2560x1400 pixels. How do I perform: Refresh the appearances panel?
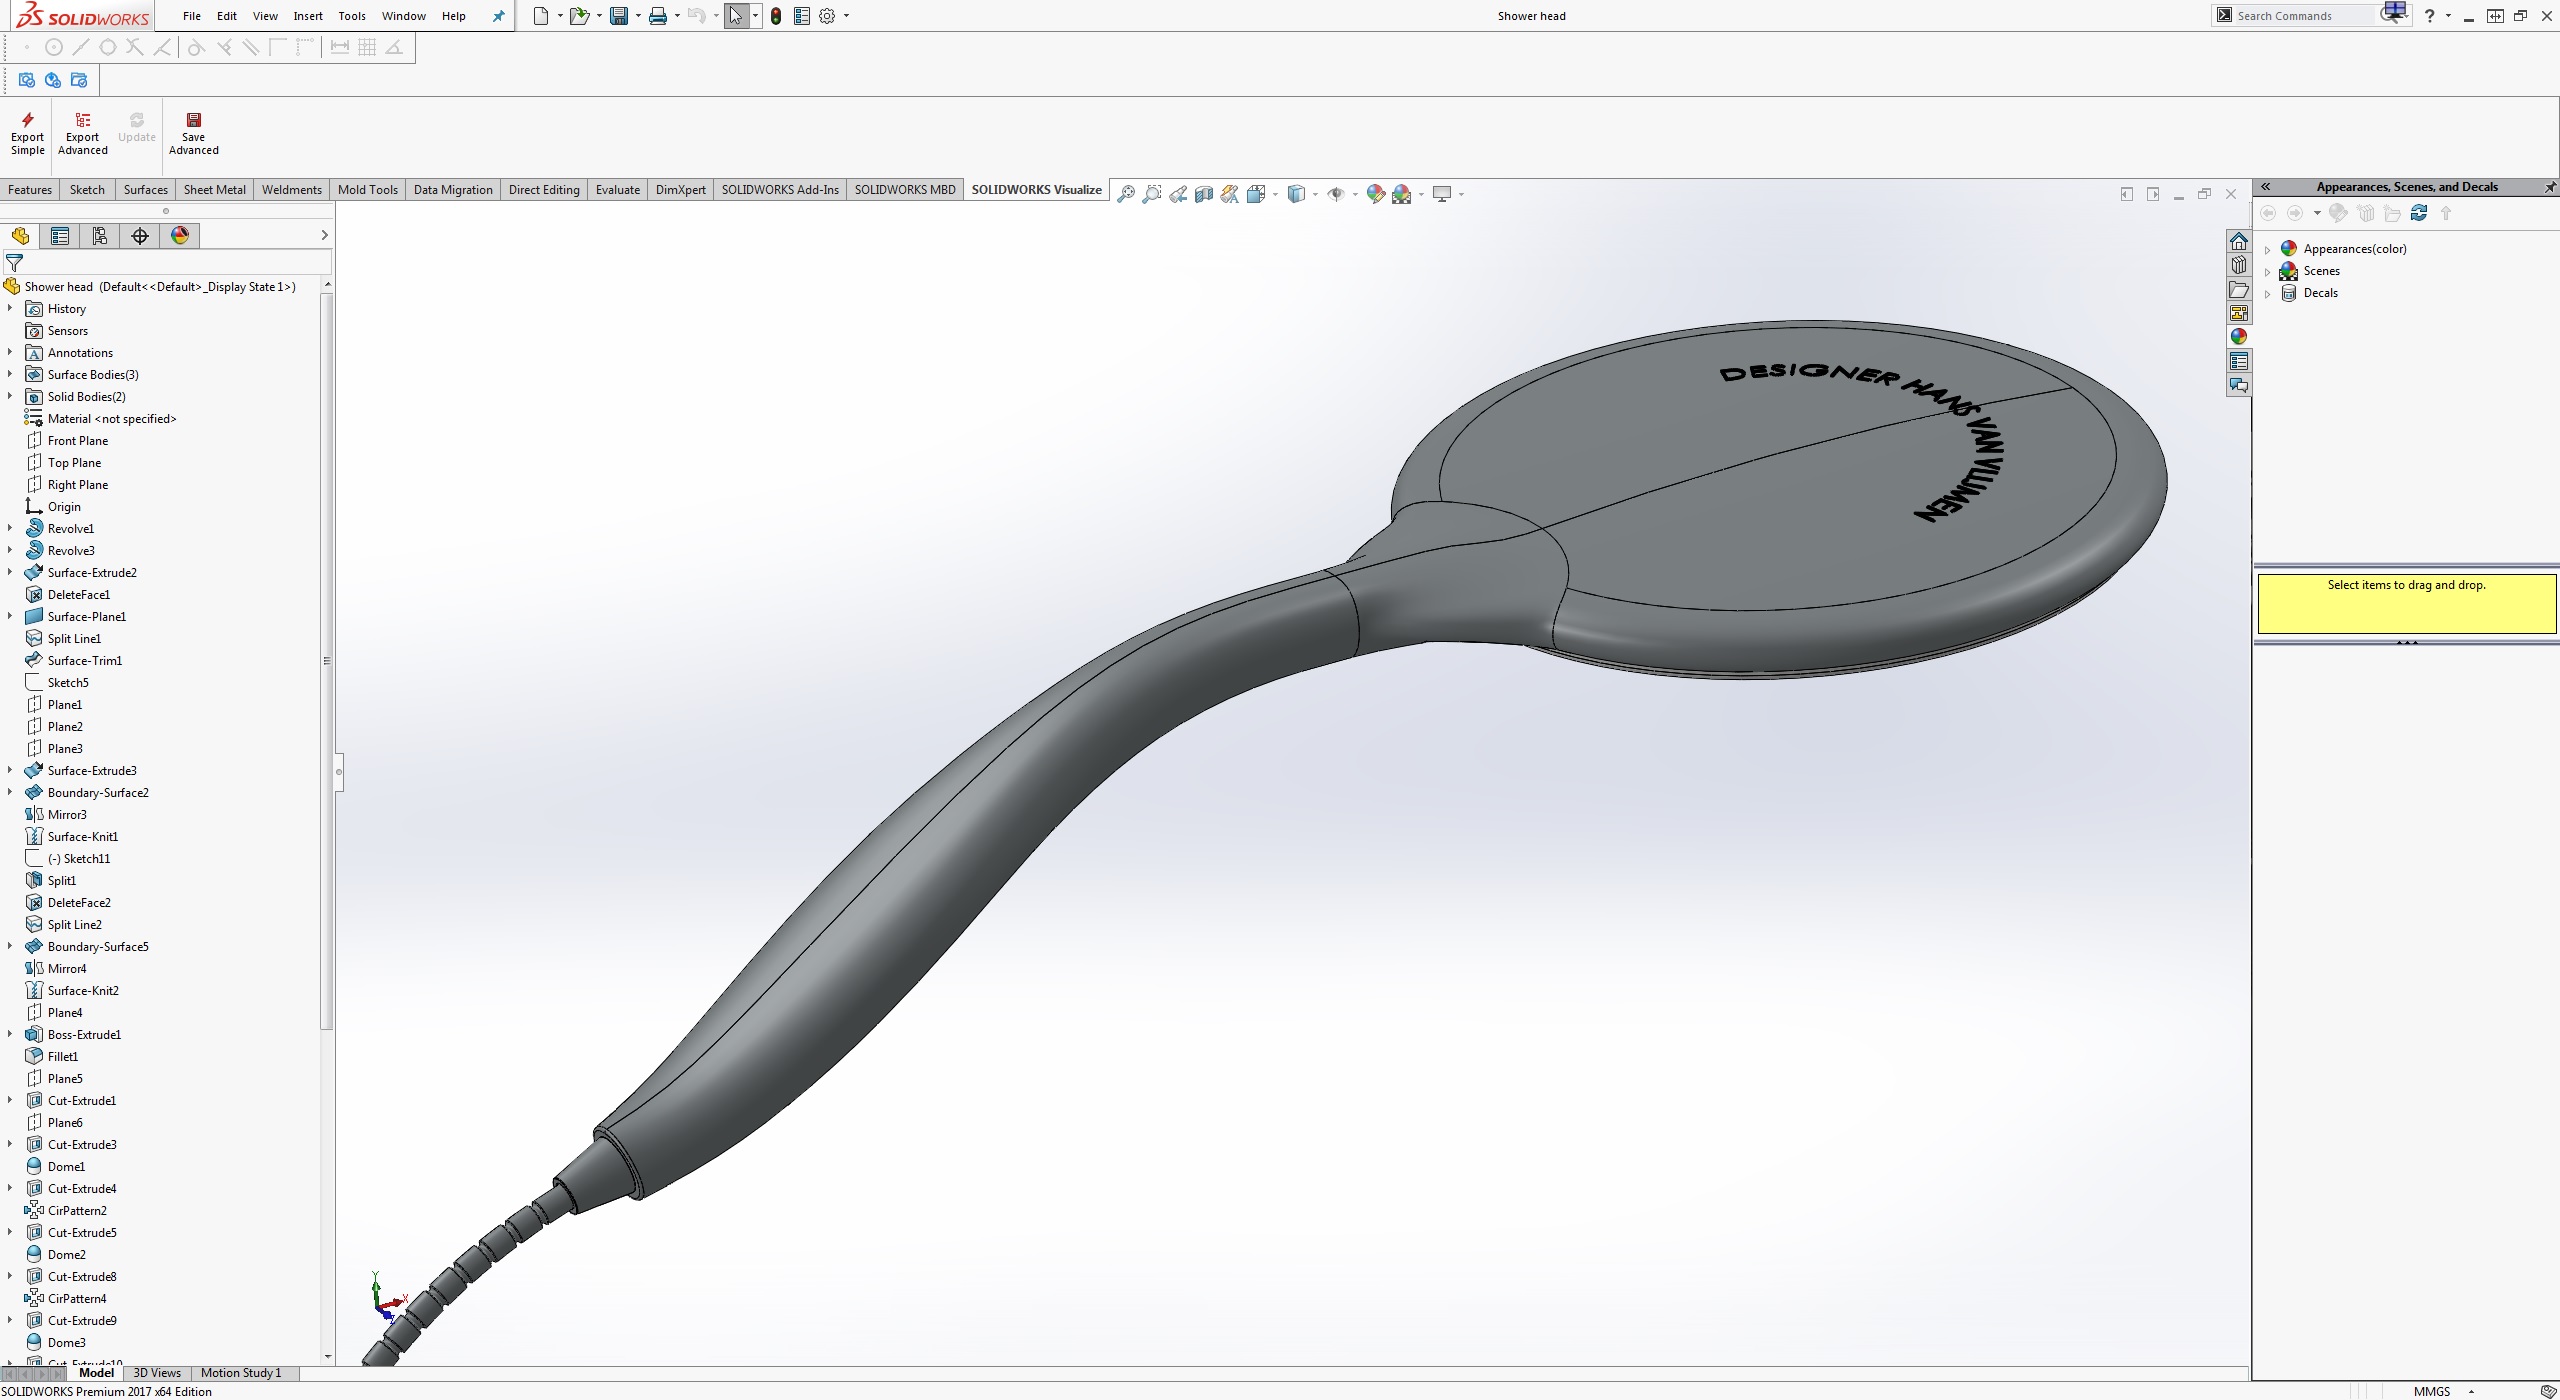click(2419, 213)
